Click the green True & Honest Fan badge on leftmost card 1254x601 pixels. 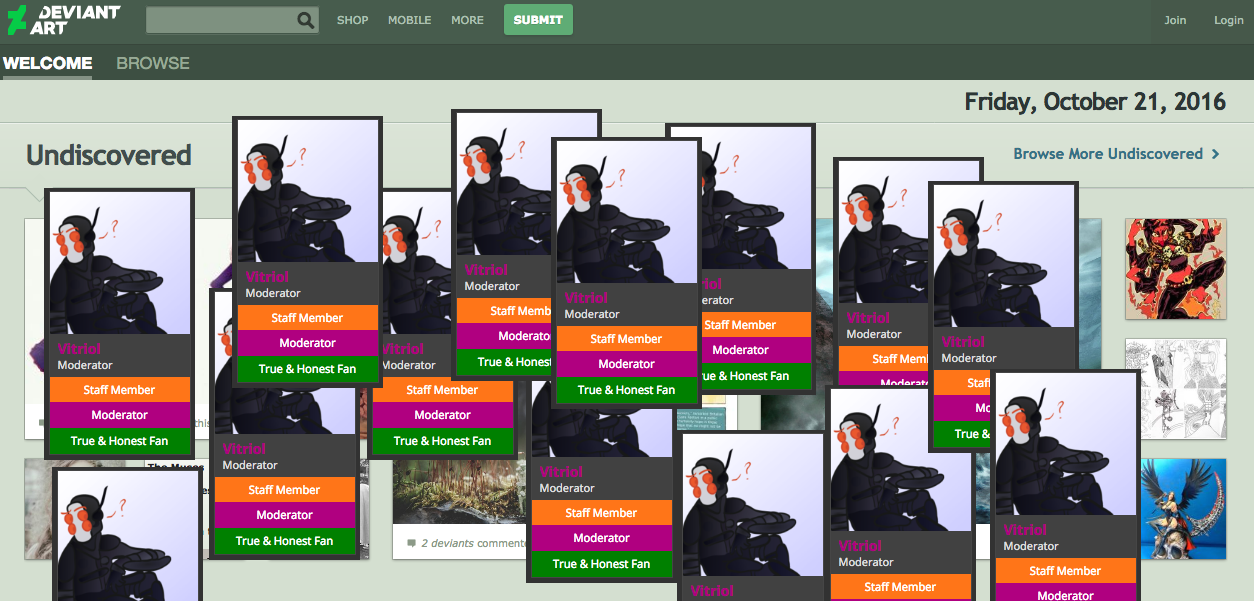pyautogui.click(x=120, y=441)
